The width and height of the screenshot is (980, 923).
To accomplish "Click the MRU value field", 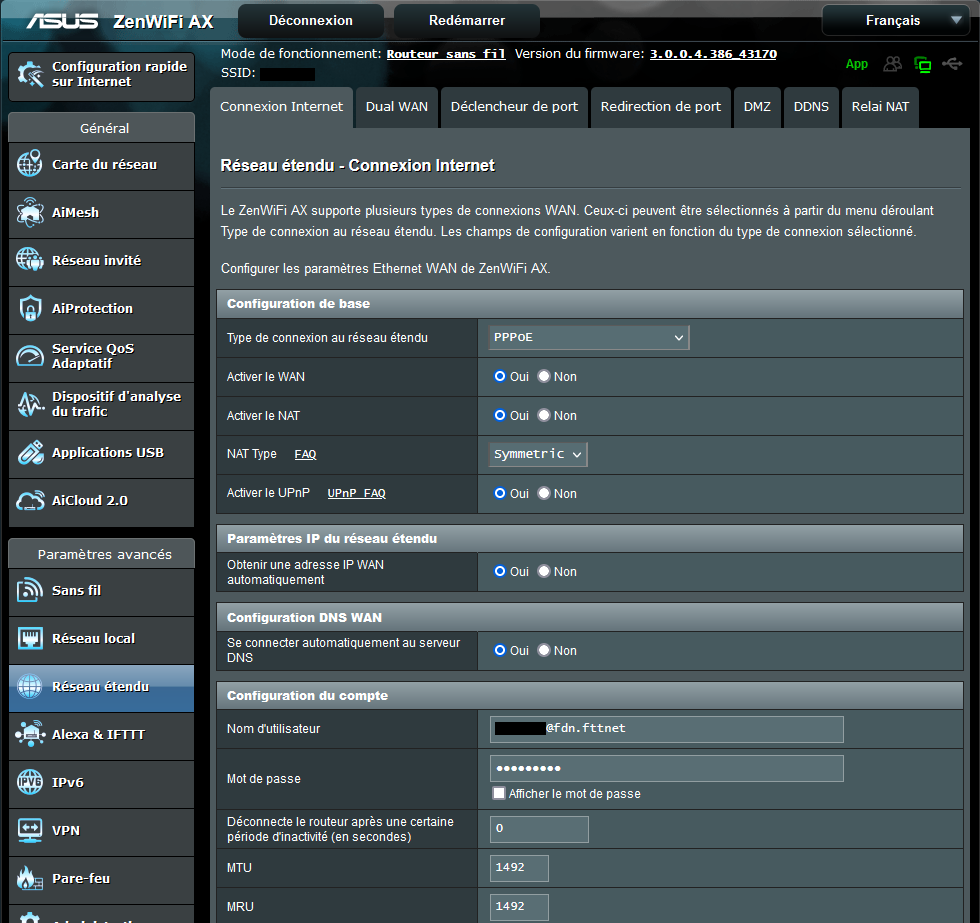I will (x=519, y=907).
